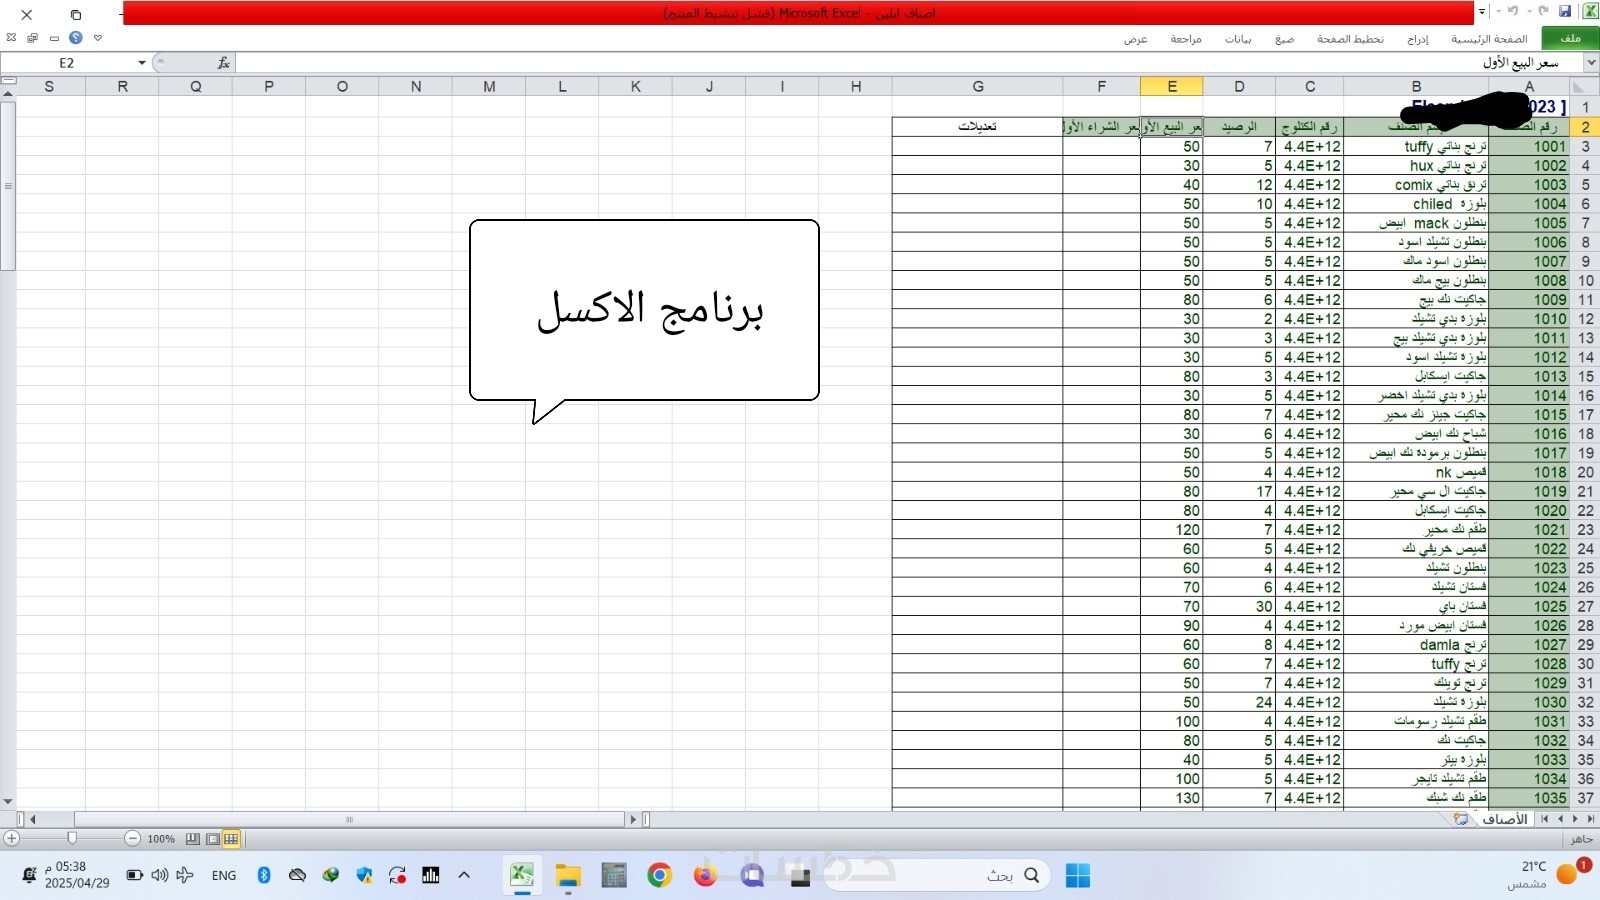The width and height of the screenshot is (1600, 900).
Task: Go to first sheet with tab navigation arrow
Action: [x=1590, y=819]
